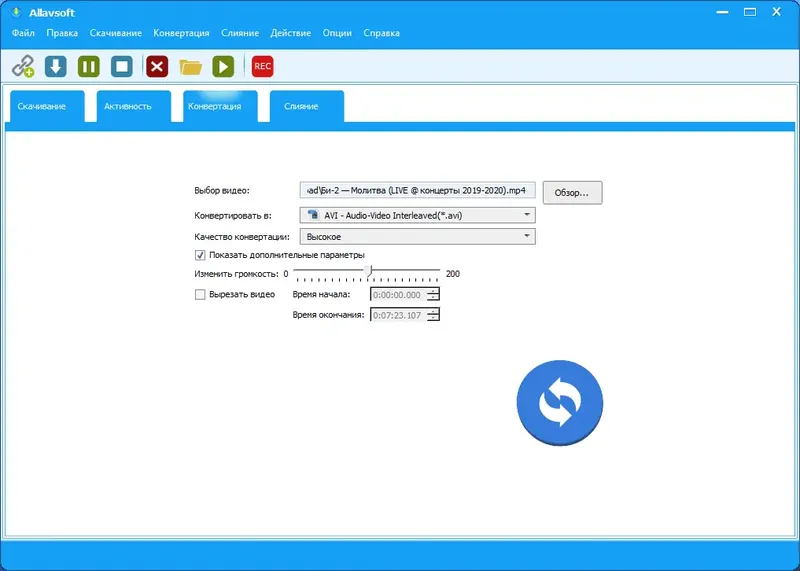Click the volume slider handle
Screen dimensions: 800x571
click(x=369, y=271)
